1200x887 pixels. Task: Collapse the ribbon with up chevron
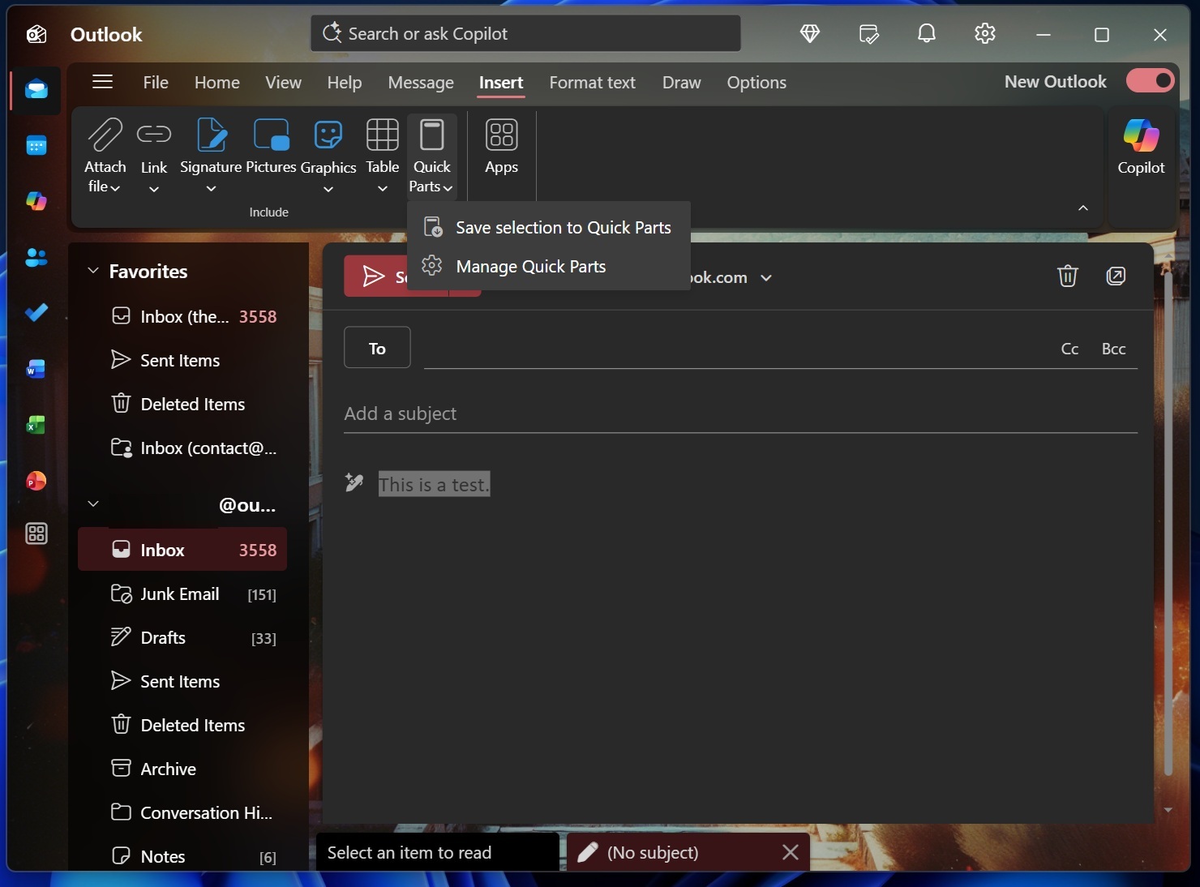(x=1083, y=208)
